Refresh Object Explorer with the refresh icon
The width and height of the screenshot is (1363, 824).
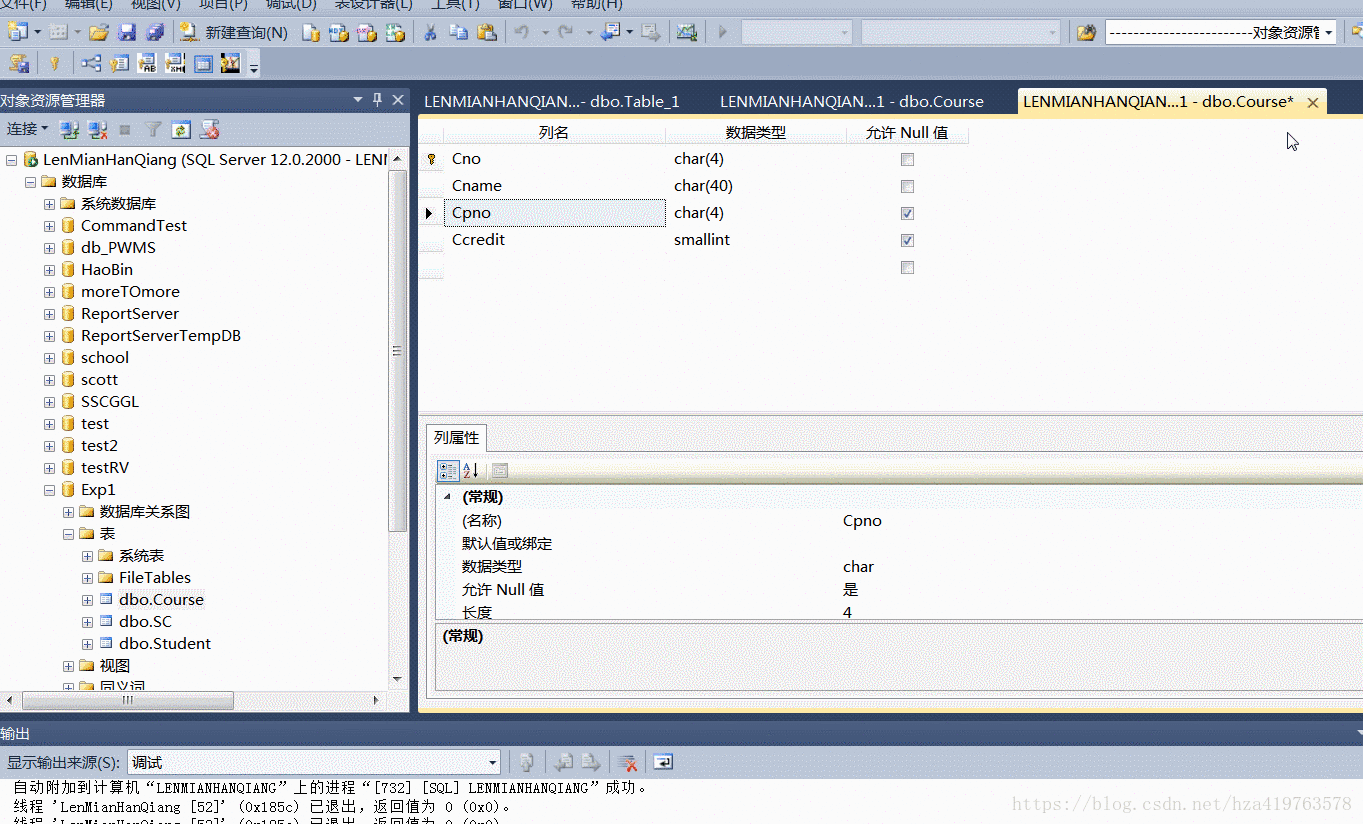coord(180,129)
